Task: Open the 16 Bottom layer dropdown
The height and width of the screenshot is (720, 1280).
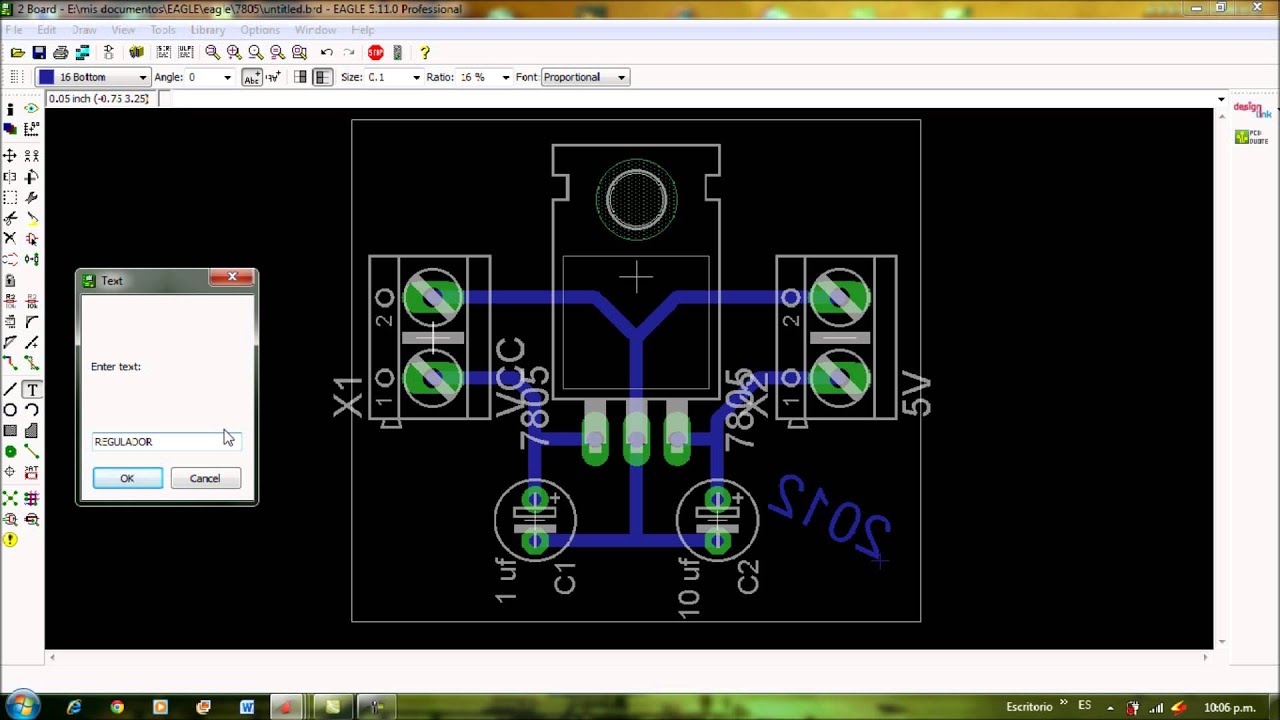Action: [93, 77]
